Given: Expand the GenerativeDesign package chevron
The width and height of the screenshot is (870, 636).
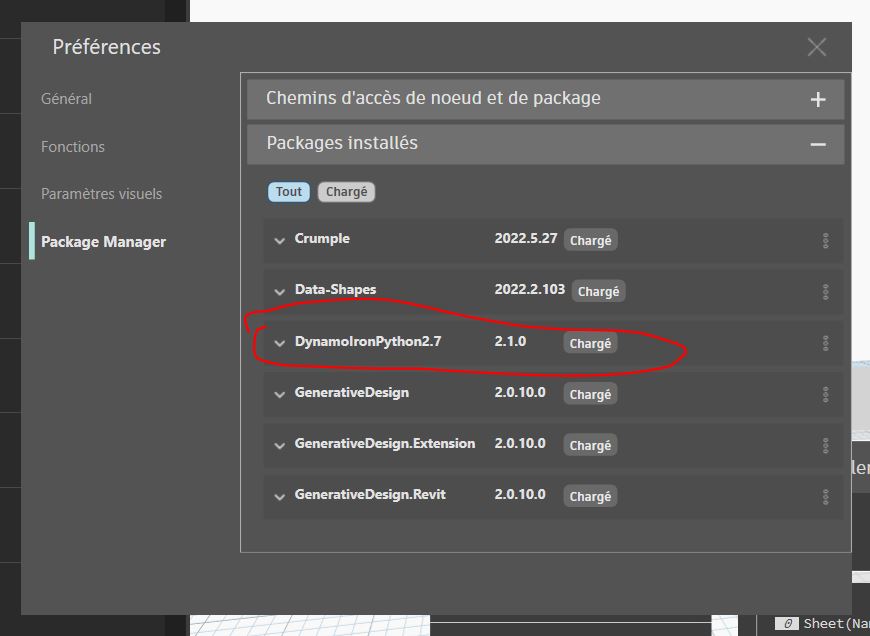Looking at the screenshot, I should 279,394.
